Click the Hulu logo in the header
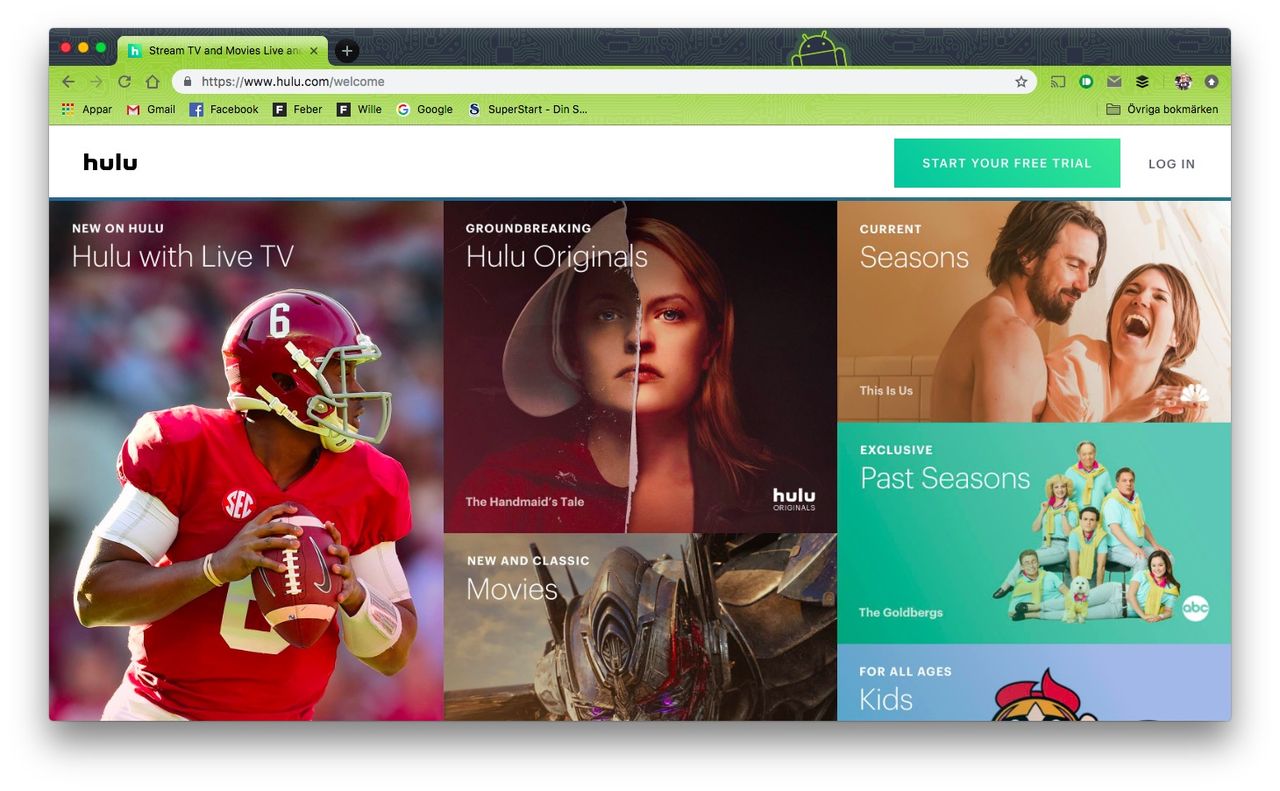1280x791 pixels. (110, 162)
